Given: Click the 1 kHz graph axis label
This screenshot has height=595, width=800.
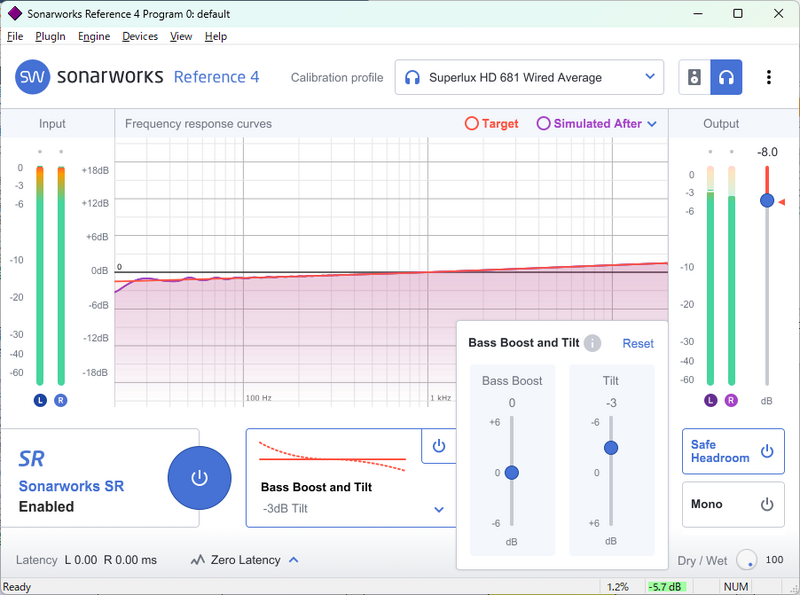Looking at the screenshot, I should pos(441,398).
